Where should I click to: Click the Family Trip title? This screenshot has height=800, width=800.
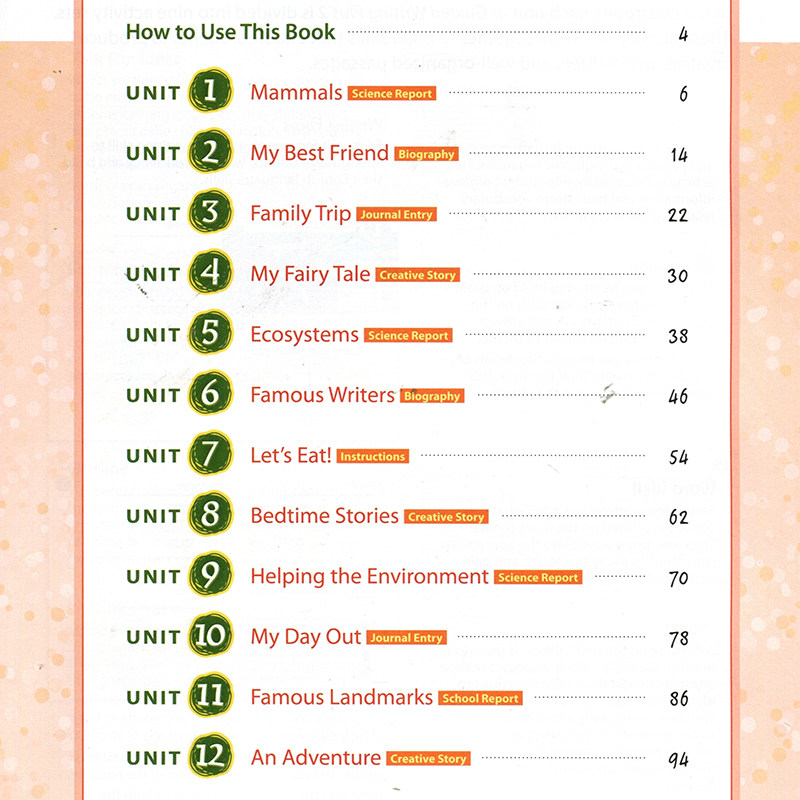pyautogui.click(x=300, y=214)
